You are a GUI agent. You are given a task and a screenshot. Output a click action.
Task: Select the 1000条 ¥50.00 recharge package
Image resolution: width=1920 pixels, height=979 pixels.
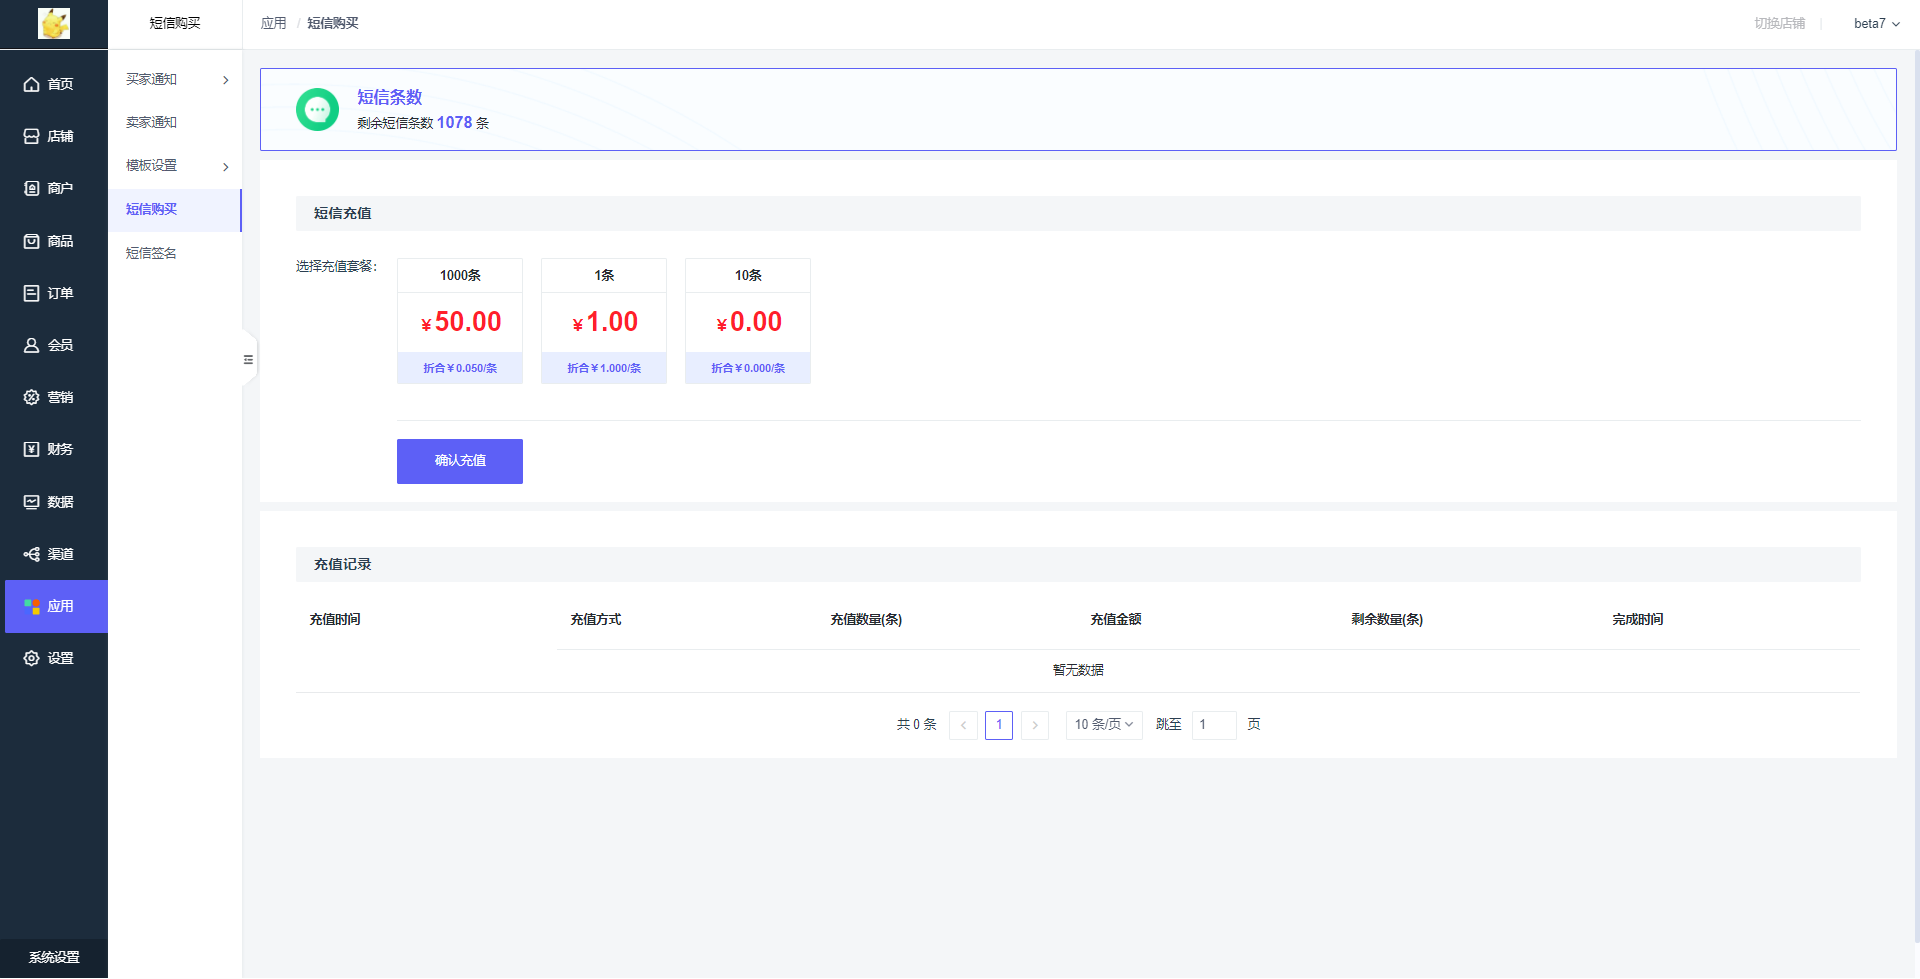[x=460, y=321]
